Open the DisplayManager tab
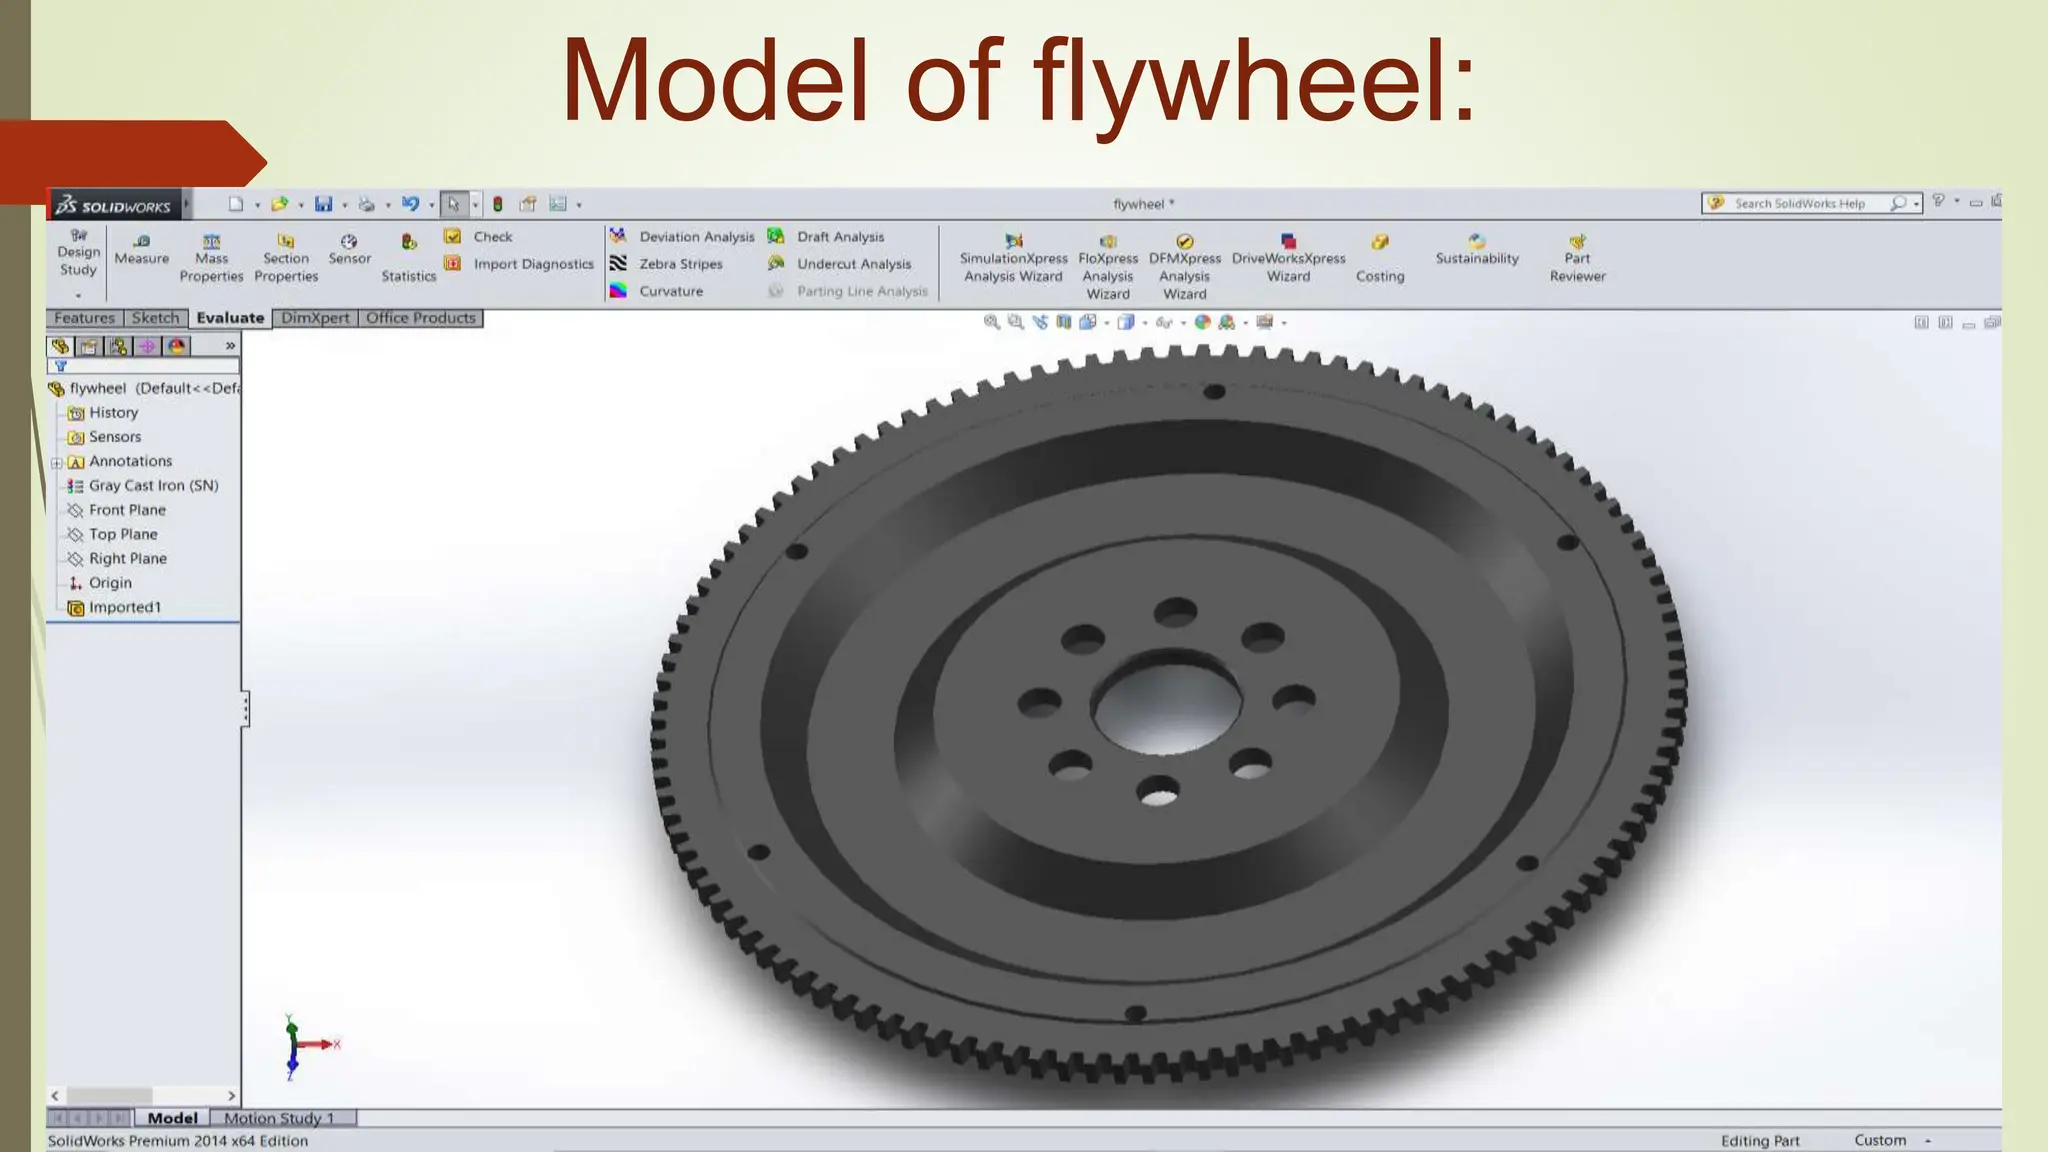2048x1152 pixels. (177, 346)
